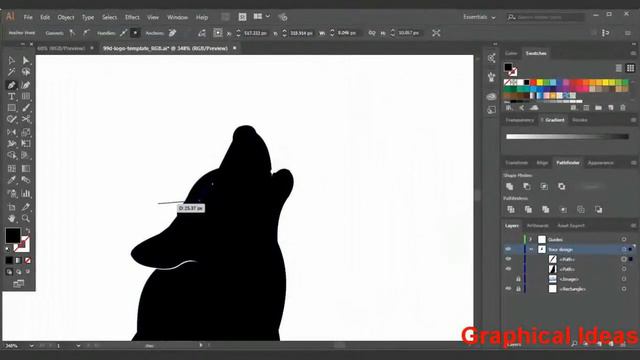
Task: Open the Pathfinder panel options menu
Action: tap(633, 163)
